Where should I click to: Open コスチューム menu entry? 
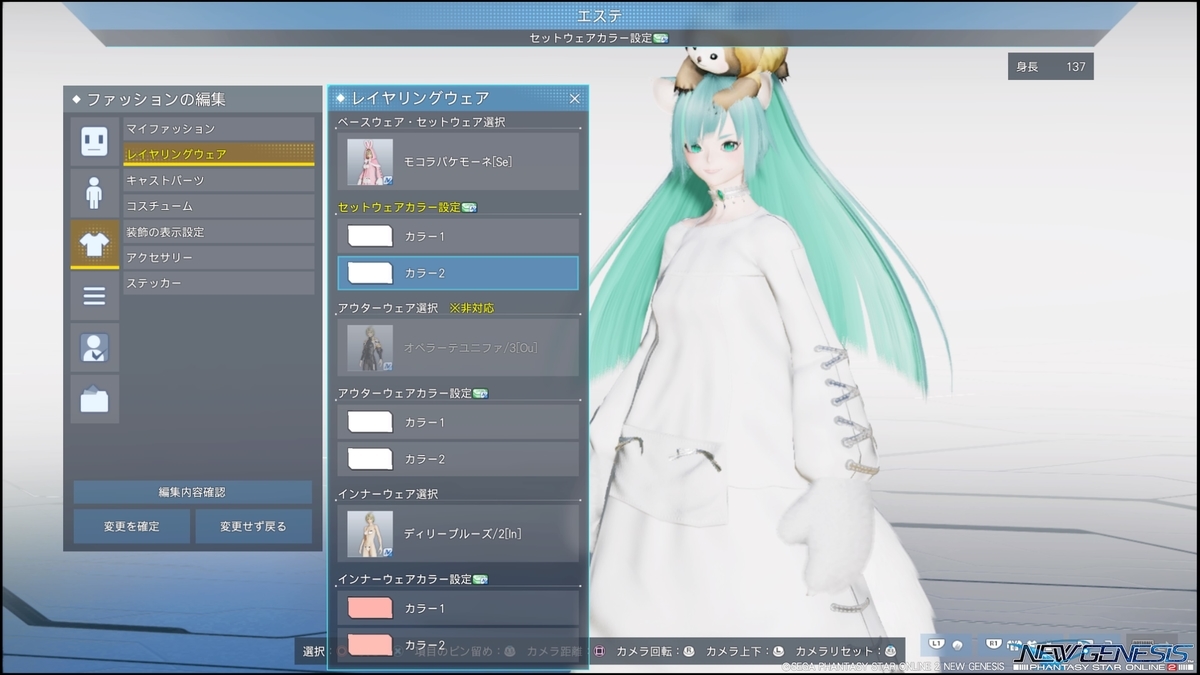point(219,206)
